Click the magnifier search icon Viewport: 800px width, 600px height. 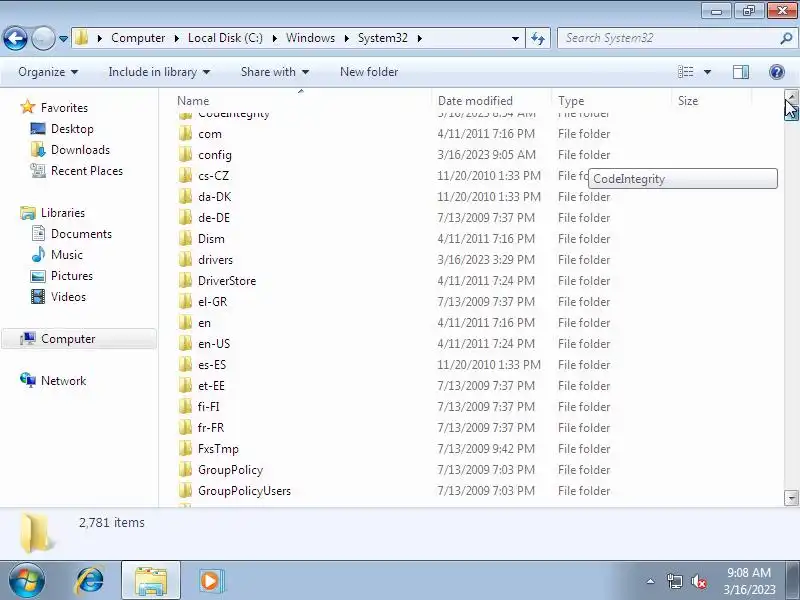click(x=786, y=38)
